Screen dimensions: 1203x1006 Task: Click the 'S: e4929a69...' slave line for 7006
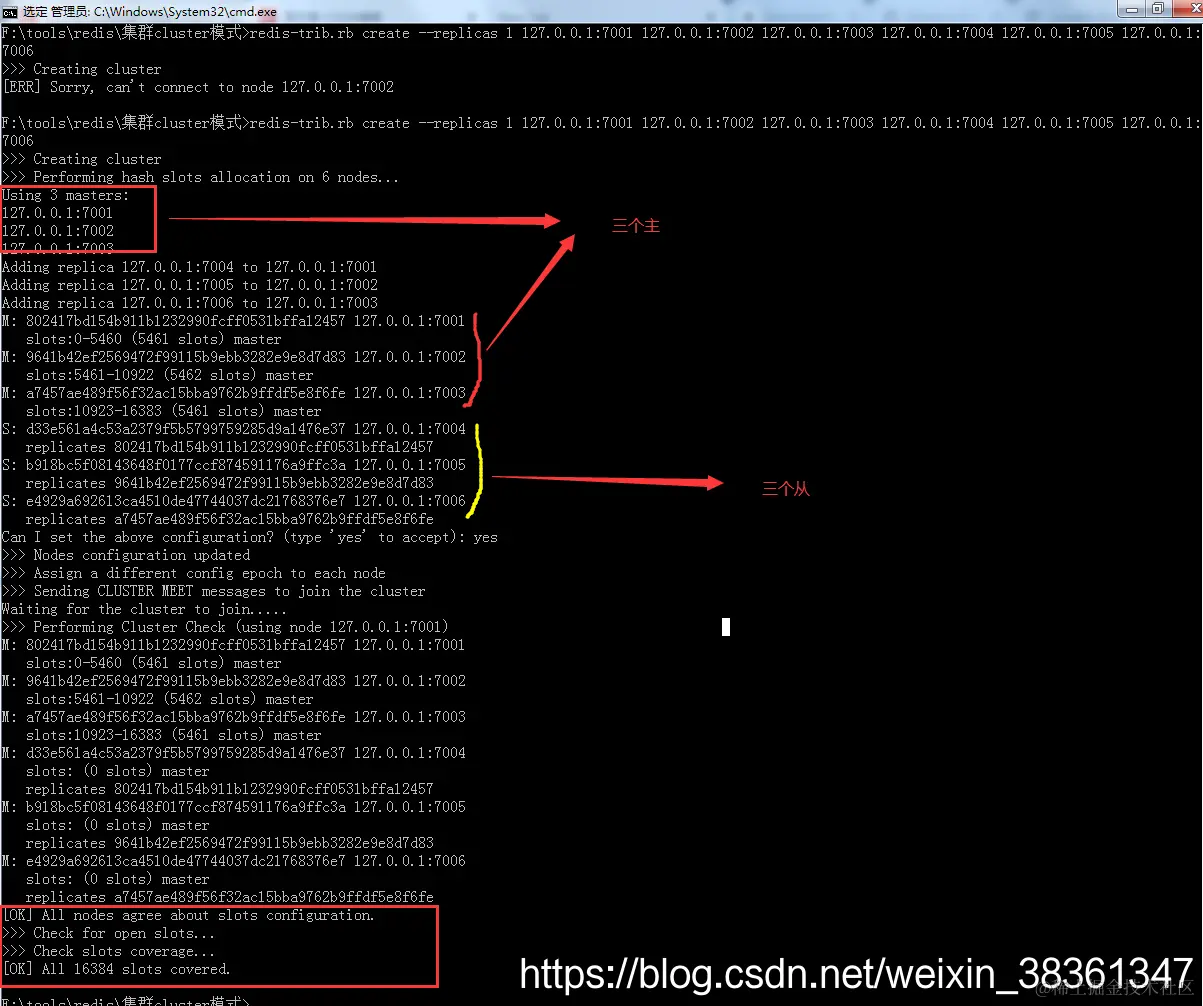[234, 501]
